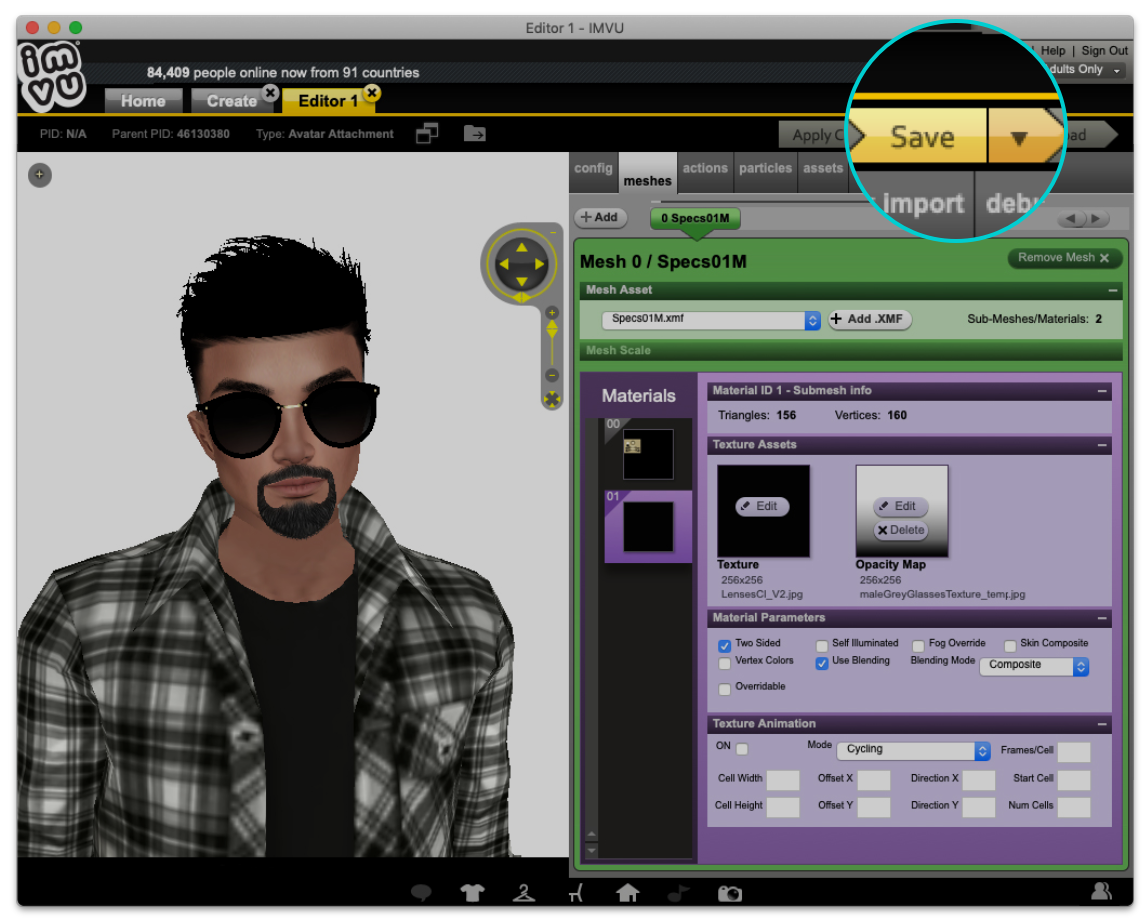Click the Save button
The image size is (1147, 923).
(x=922, y=137)
